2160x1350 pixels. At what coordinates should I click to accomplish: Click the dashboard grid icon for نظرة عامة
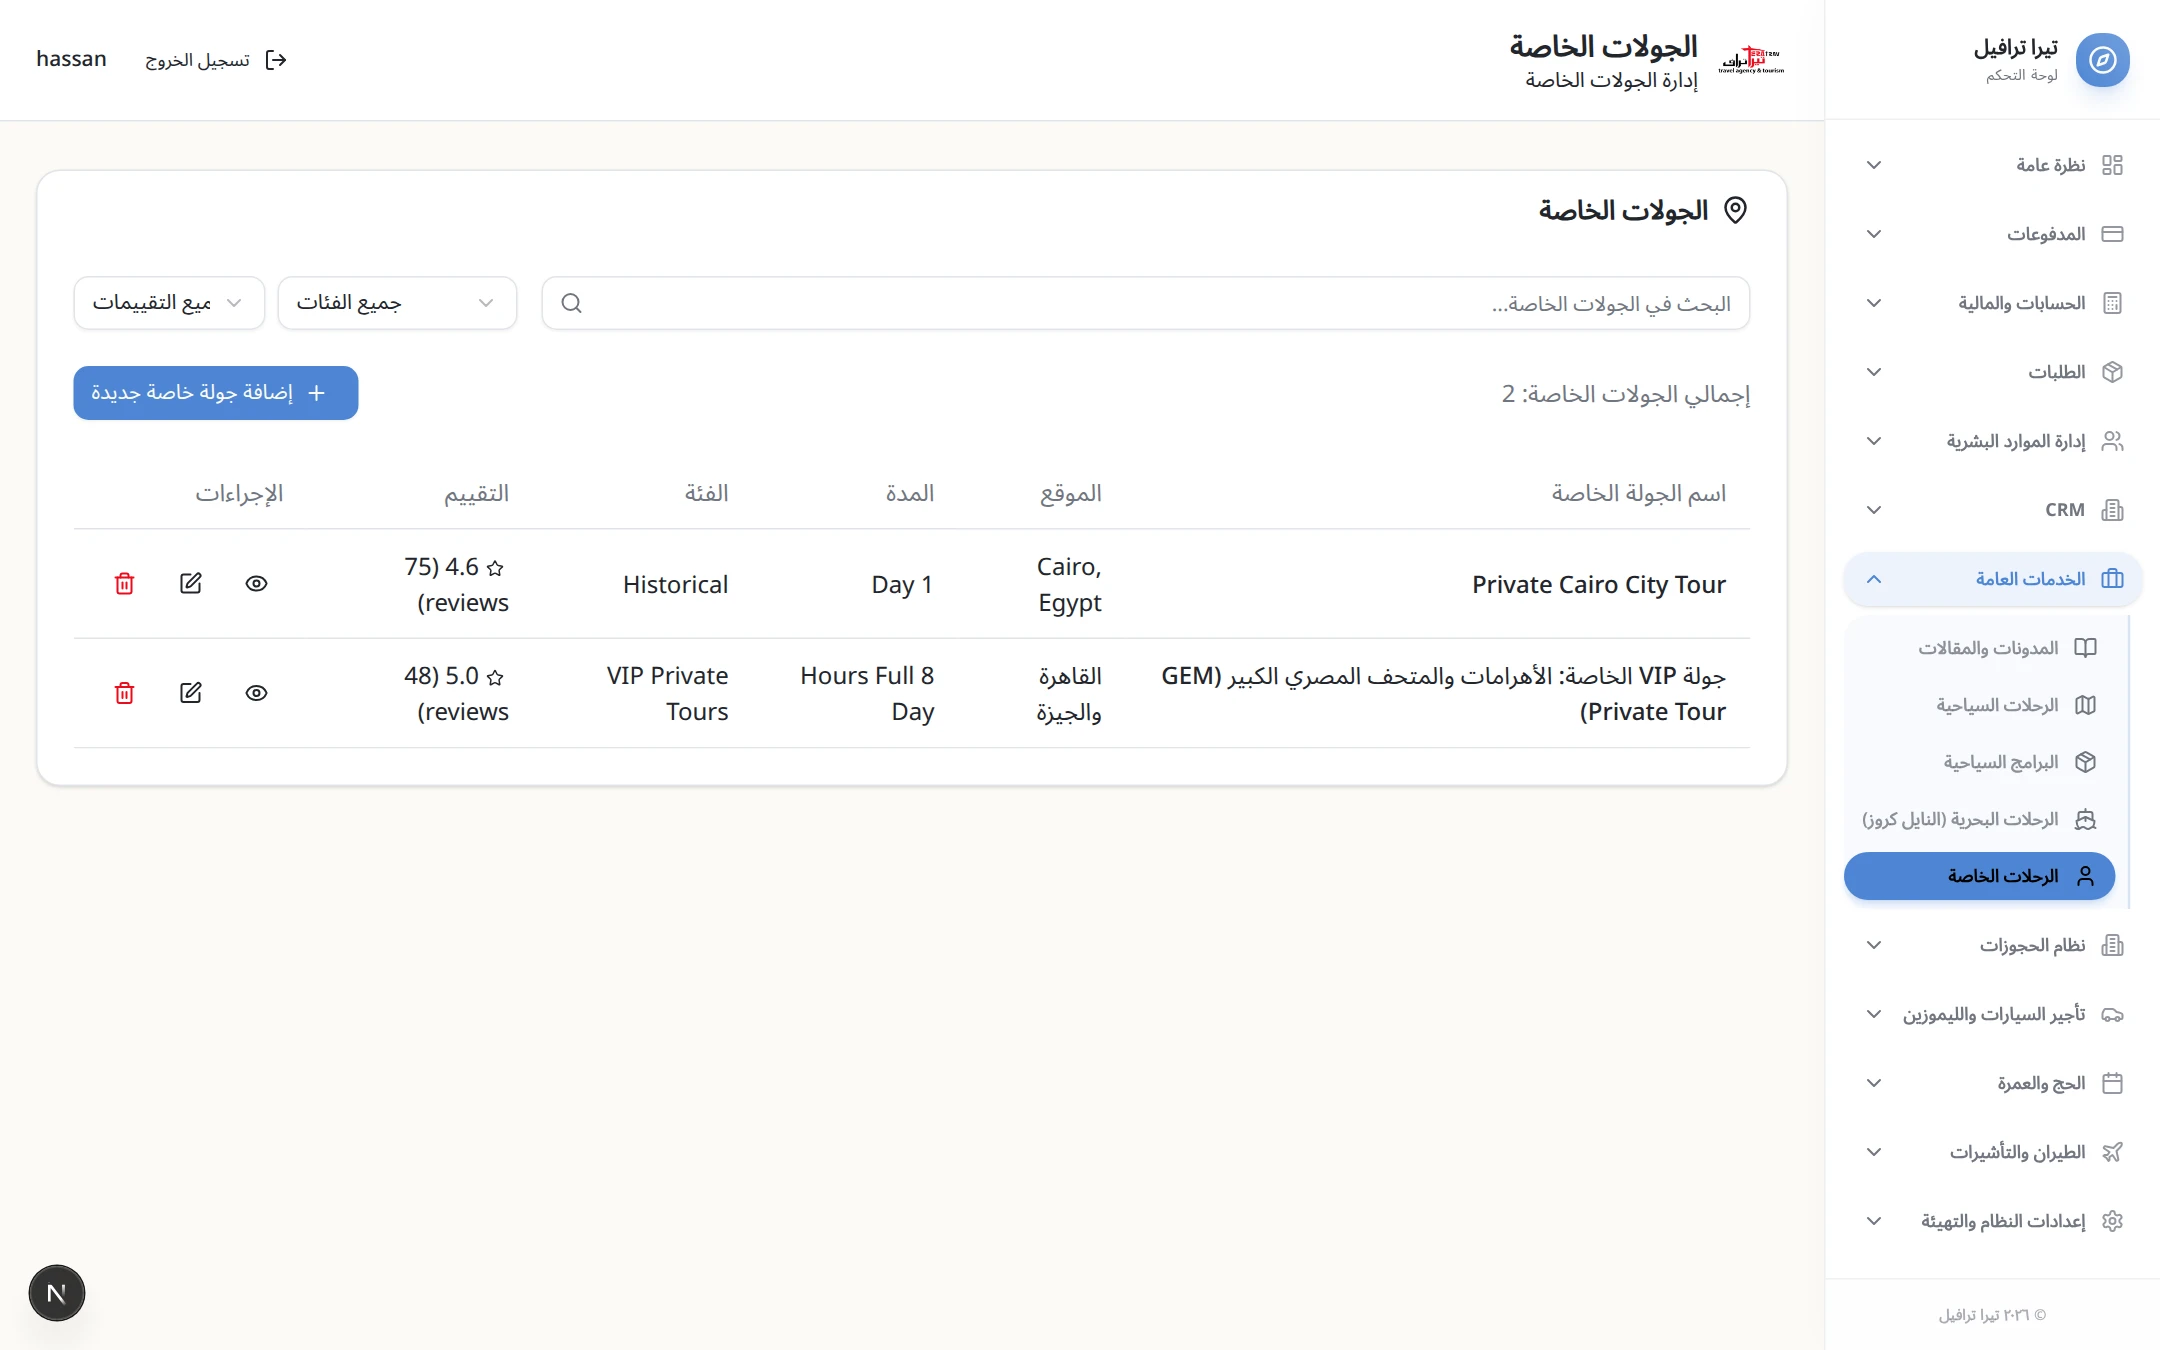coord(2112,165)
